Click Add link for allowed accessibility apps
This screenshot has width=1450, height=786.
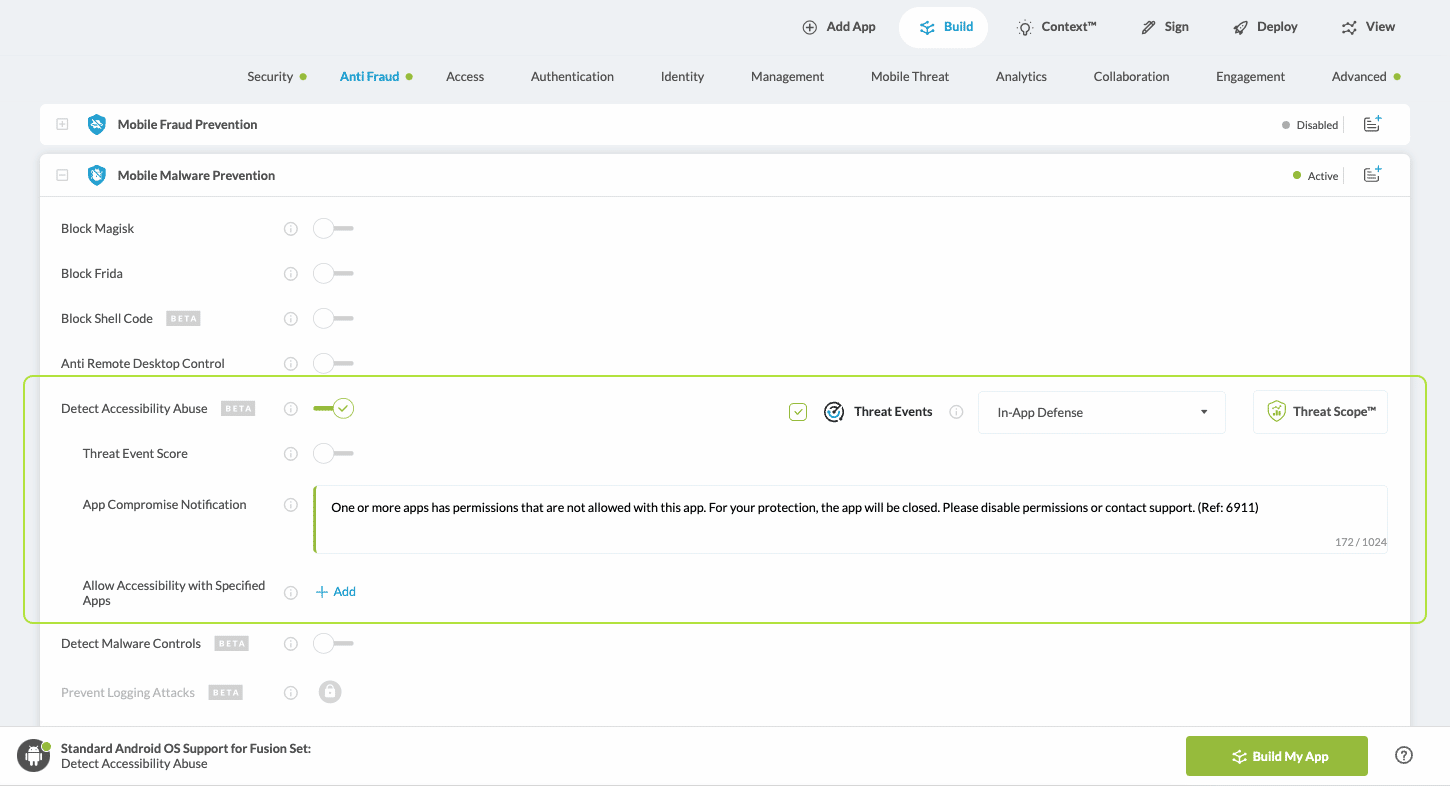tap(336, 592)
